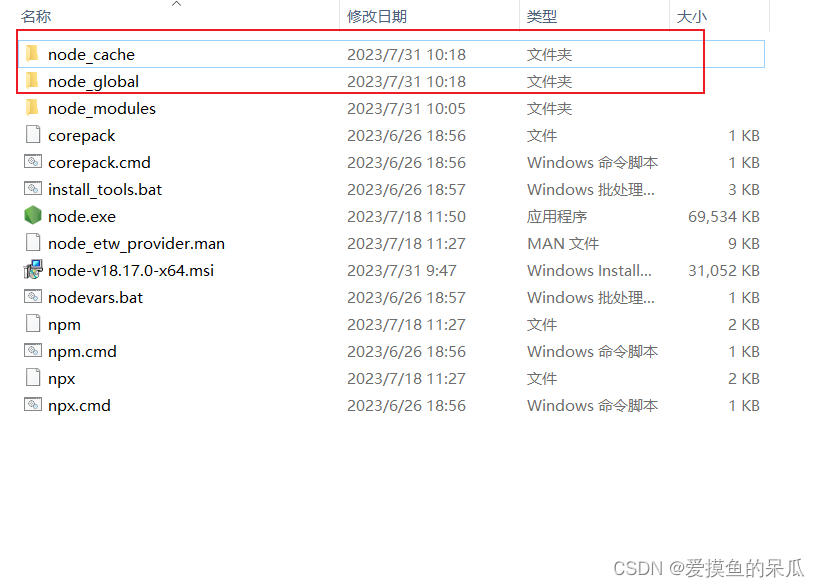Open the node_global folder icon
The width and height of the screenshot is (820, 587).
[x=33, y=81]
